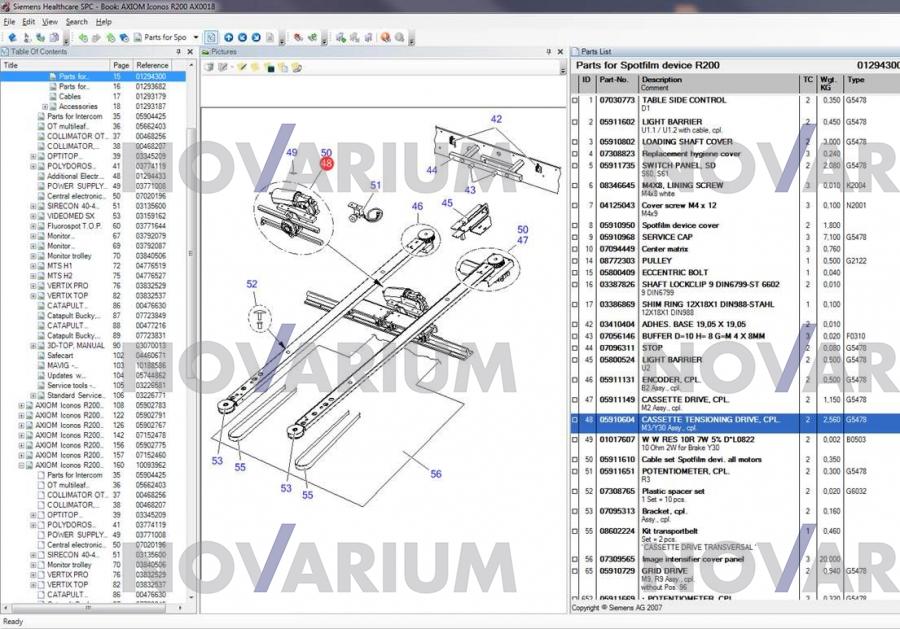Expand the Accessories tree node
This screenshot has width=900, height=629.
click(45, 106)
